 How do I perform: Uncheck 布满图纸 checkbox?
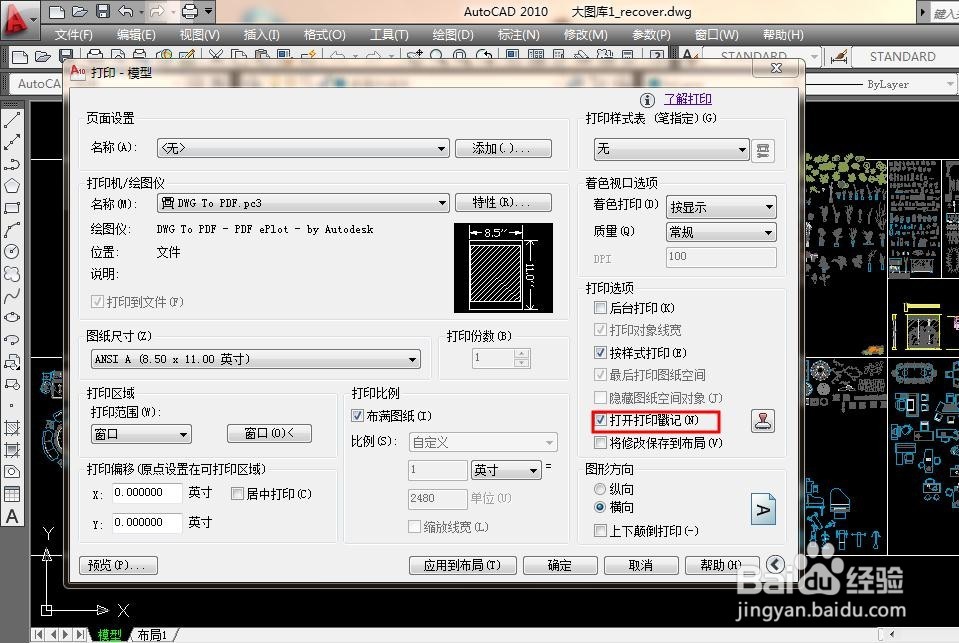click(x=358, y=416)
